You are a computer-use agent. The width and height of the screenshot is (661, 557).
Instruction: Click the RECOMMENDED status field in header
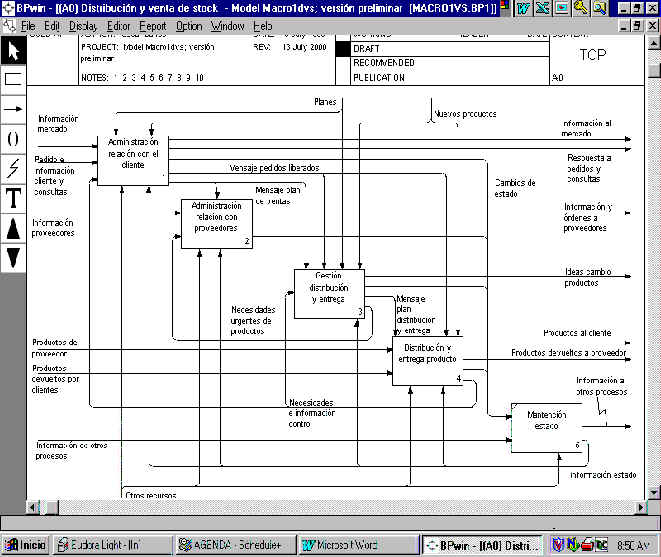click(x=450, y=63)
